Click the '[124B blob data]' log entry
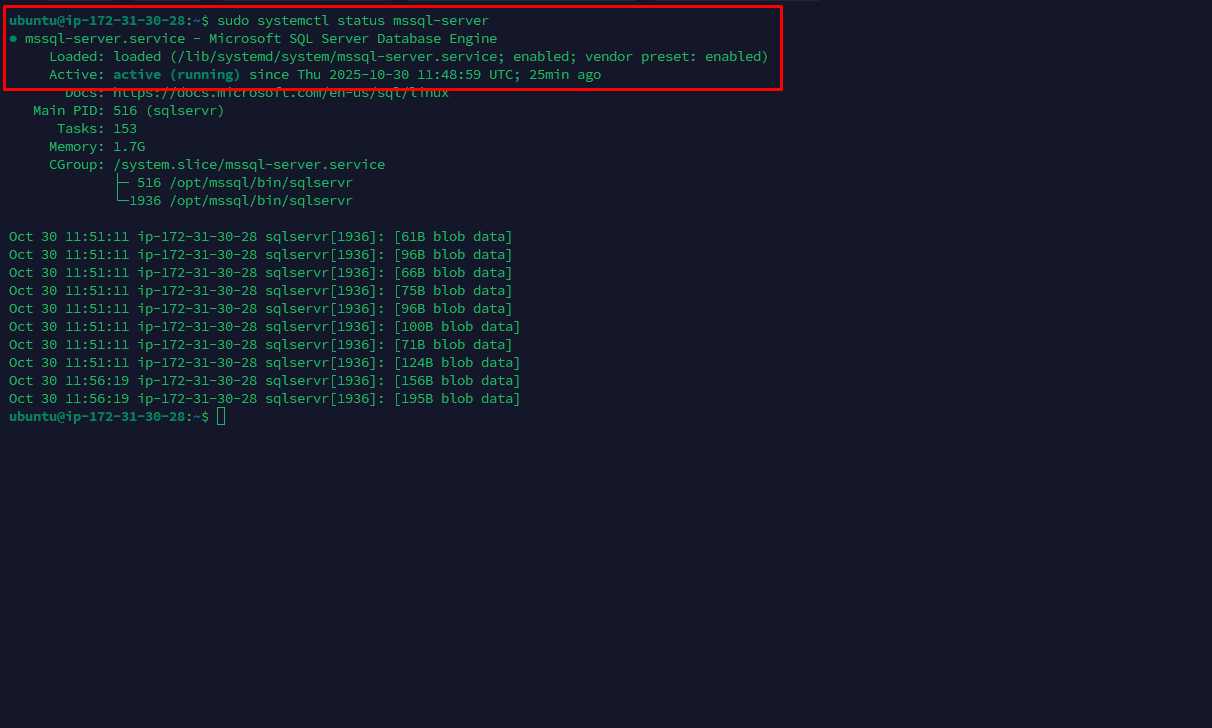 [457, 363]
